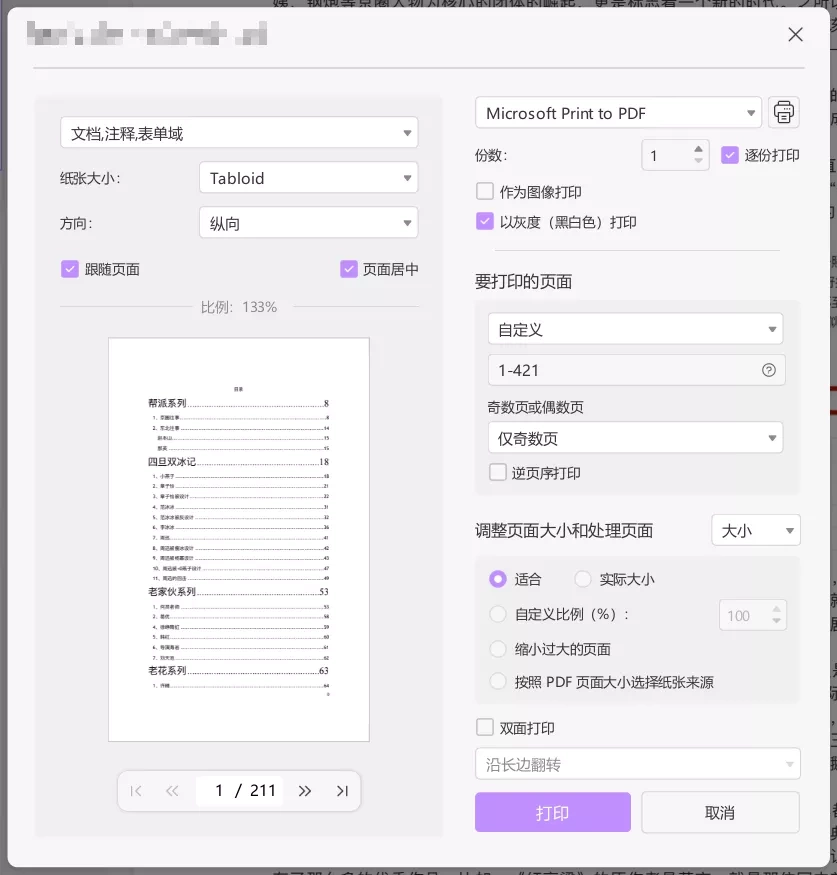Select 缩小过大的页面 radio option
Screen dimensions: 837x875
pyautogui.click(x=498, y=649)
